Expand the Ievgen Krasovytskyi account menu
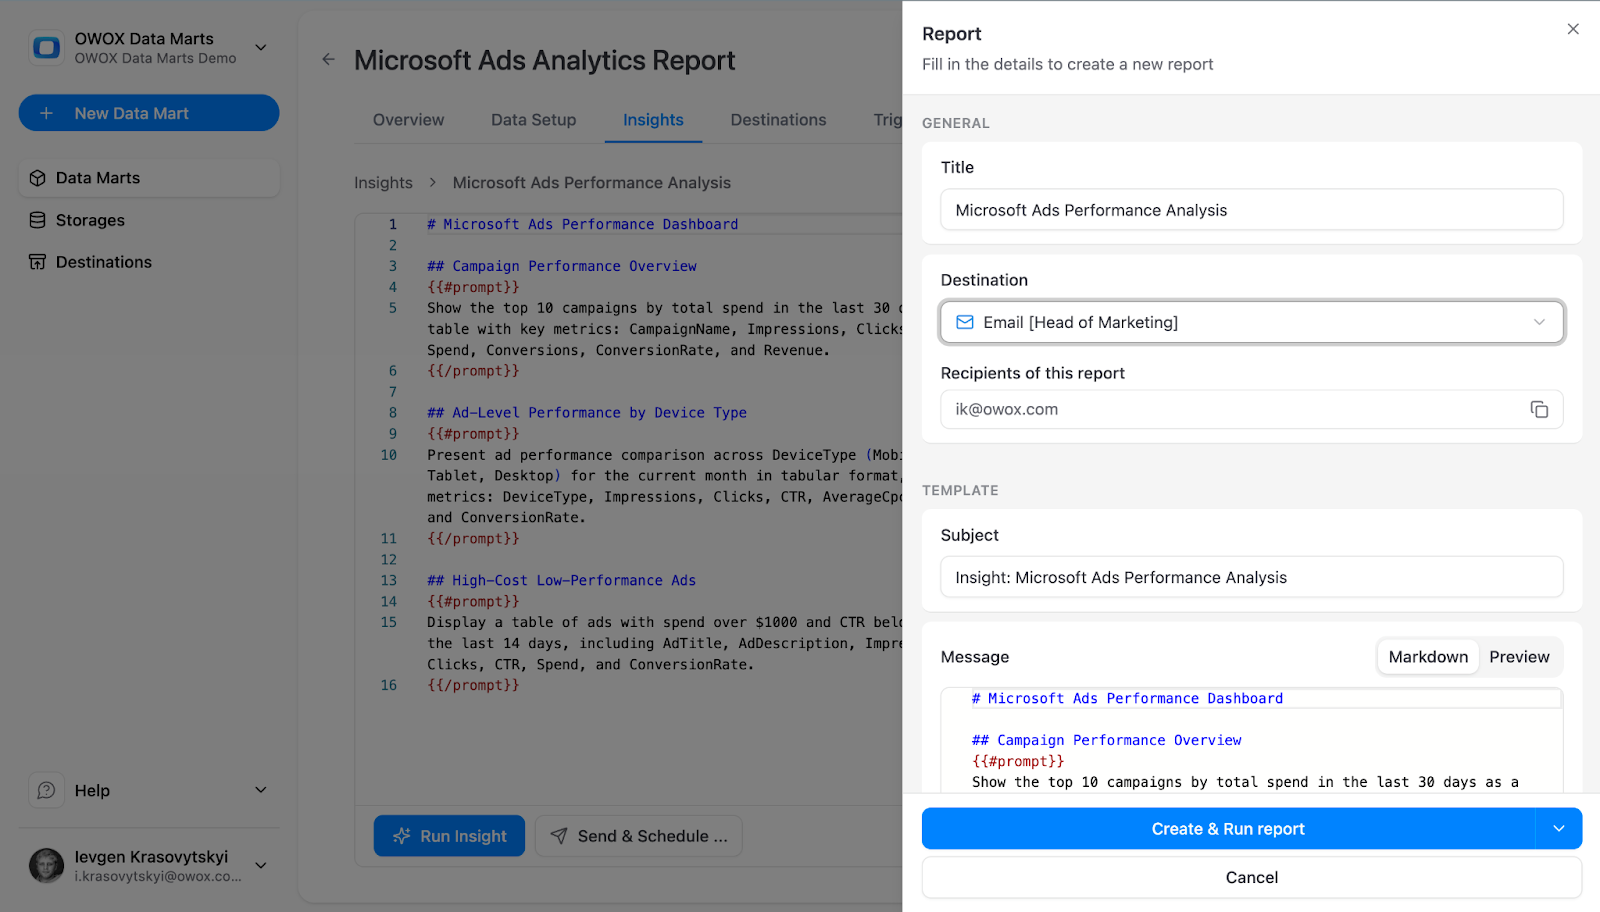This screenshot has width=1600, height=912. click(x=260, y=865)
